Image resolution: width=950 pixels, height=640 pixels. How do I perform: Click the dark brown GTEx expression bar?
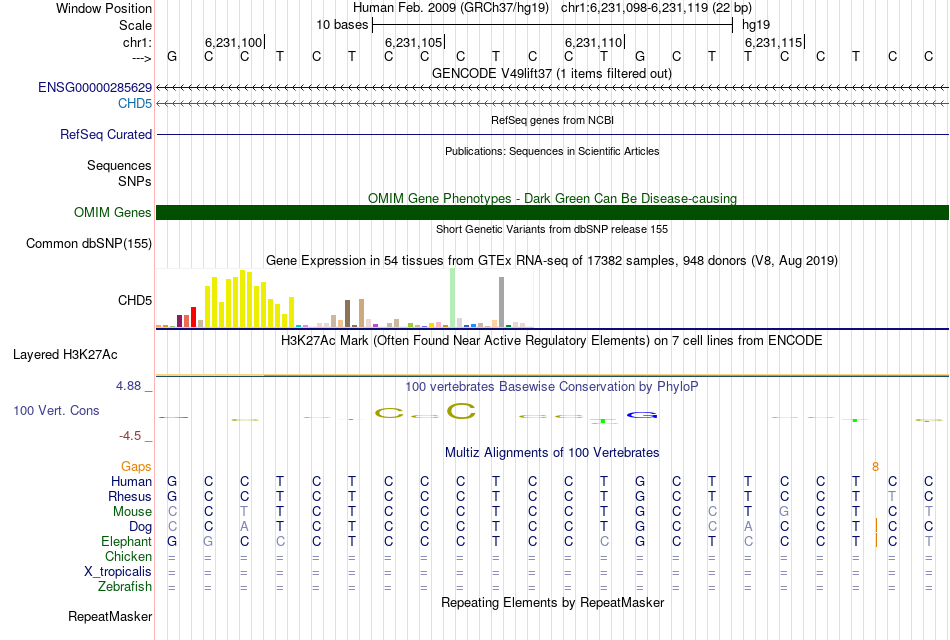348,313
